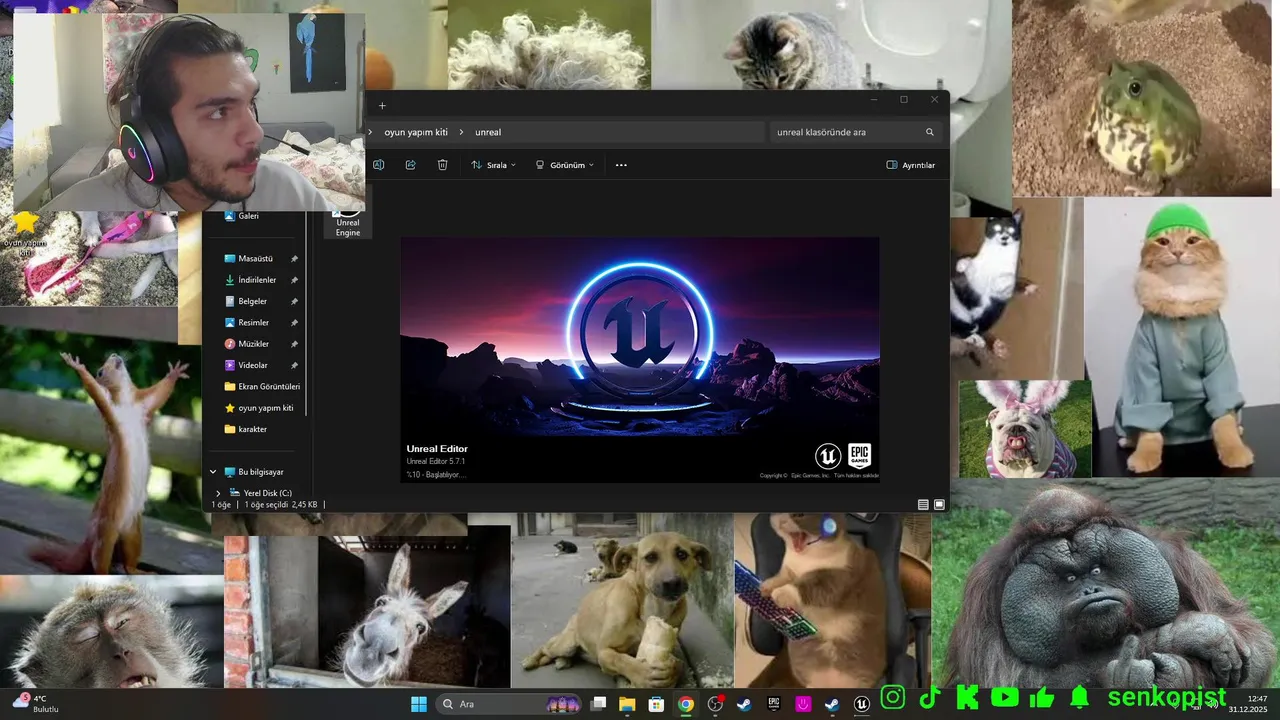Open oyun yapım kiti desktop star shortcut
The image size is (1280, 720).
point(25,233)
